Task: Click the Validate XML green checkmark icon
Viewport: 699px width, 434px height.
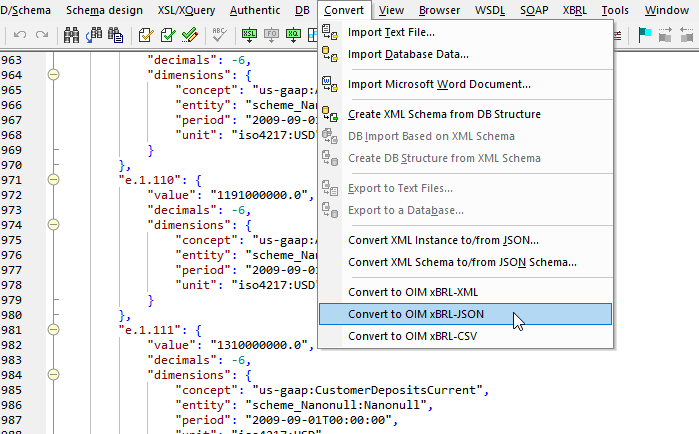Action: 168,35
